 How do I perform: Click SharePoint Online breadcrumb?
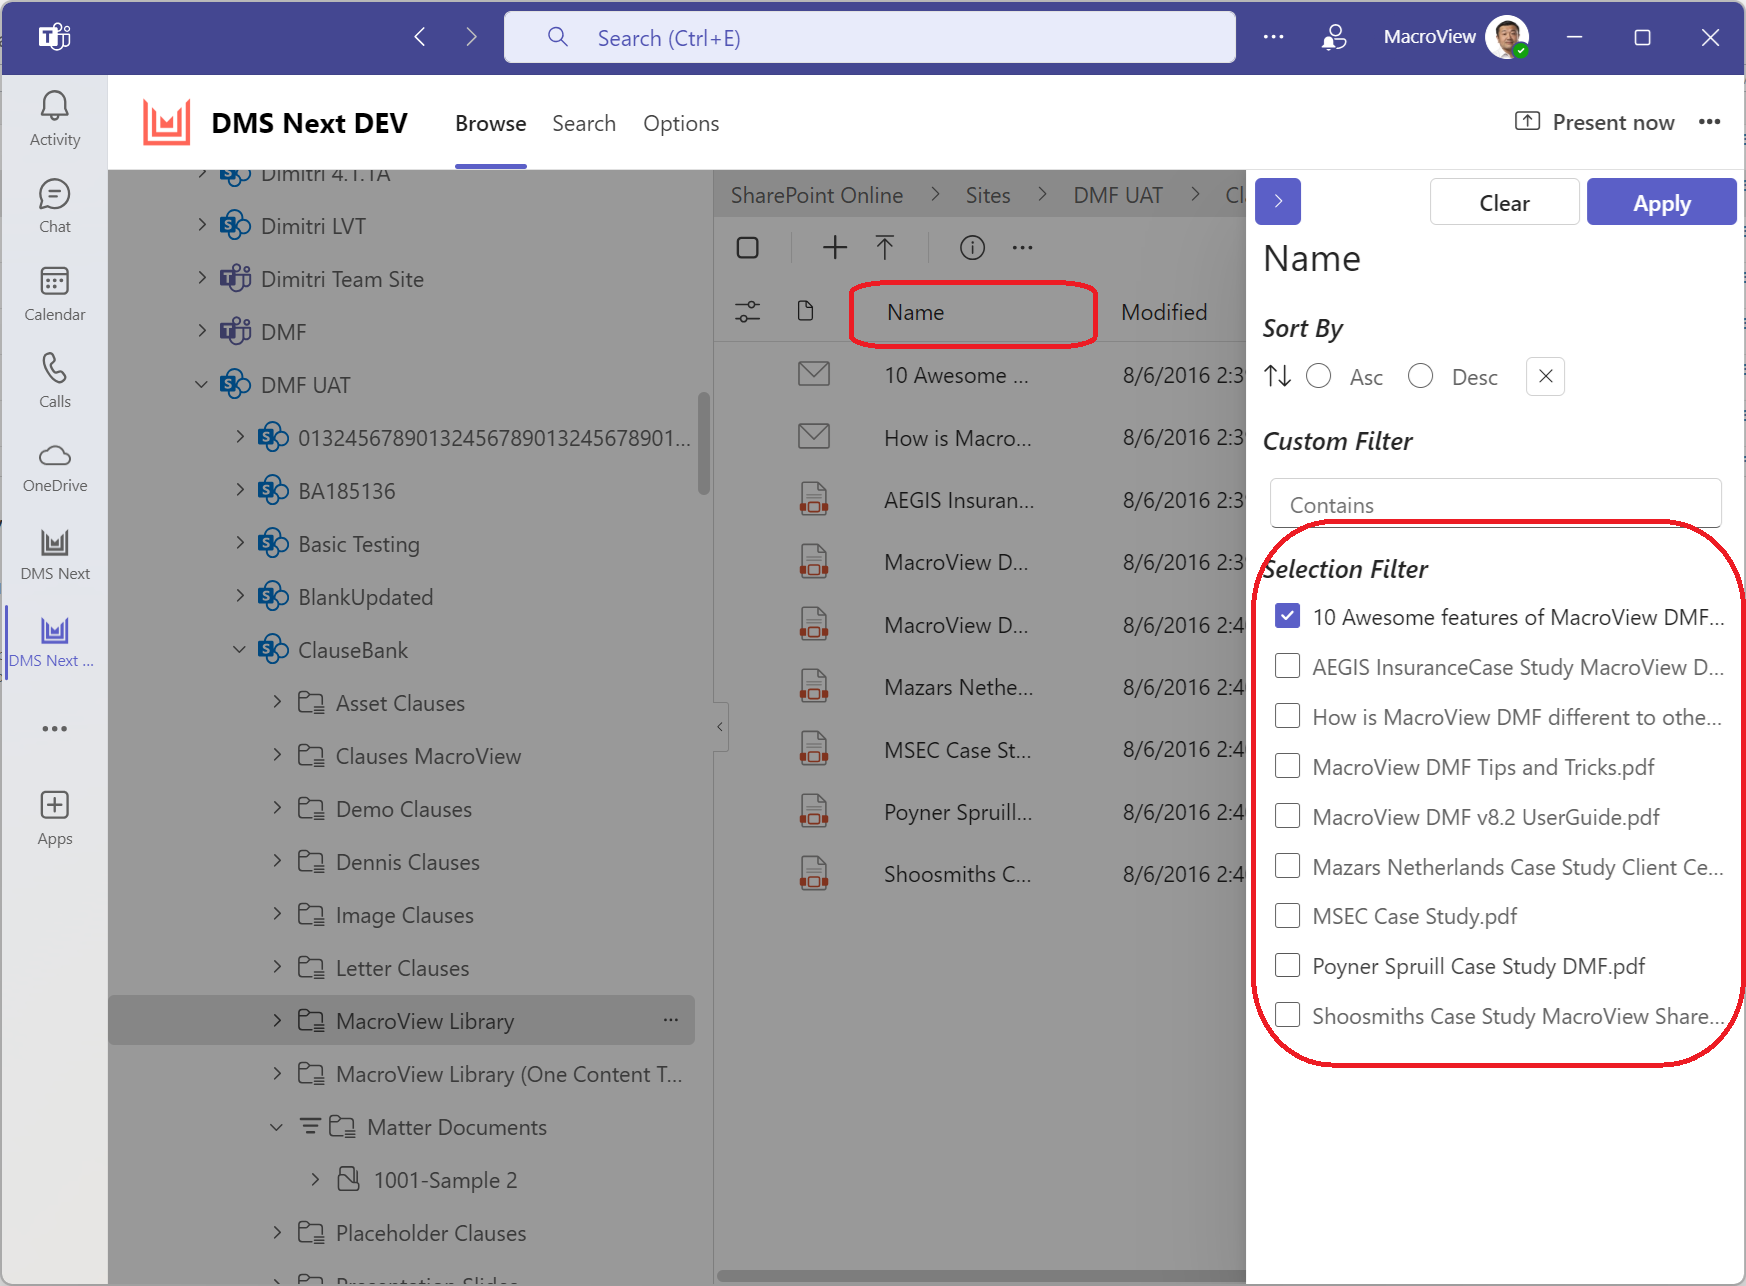(x=817, y=195)
